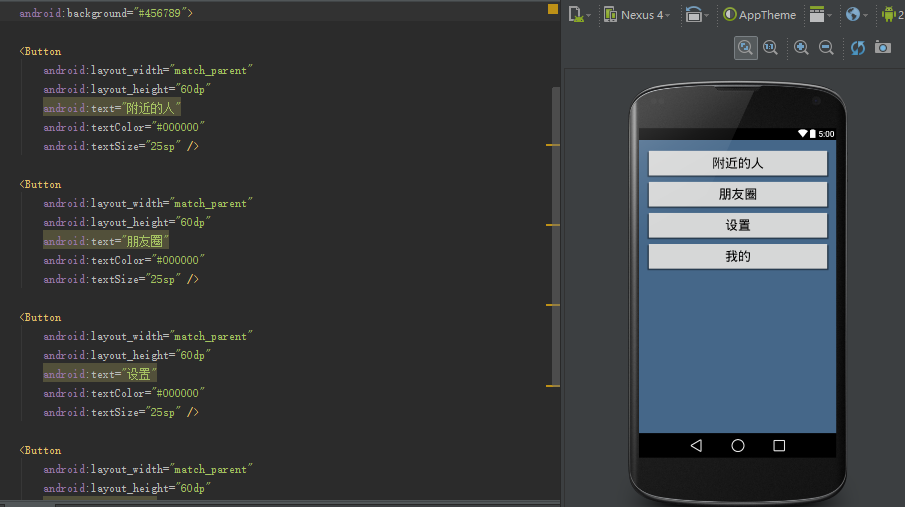Click the <Button tag of the 朋友圈 block
The image size is (905, 507).
40,184
